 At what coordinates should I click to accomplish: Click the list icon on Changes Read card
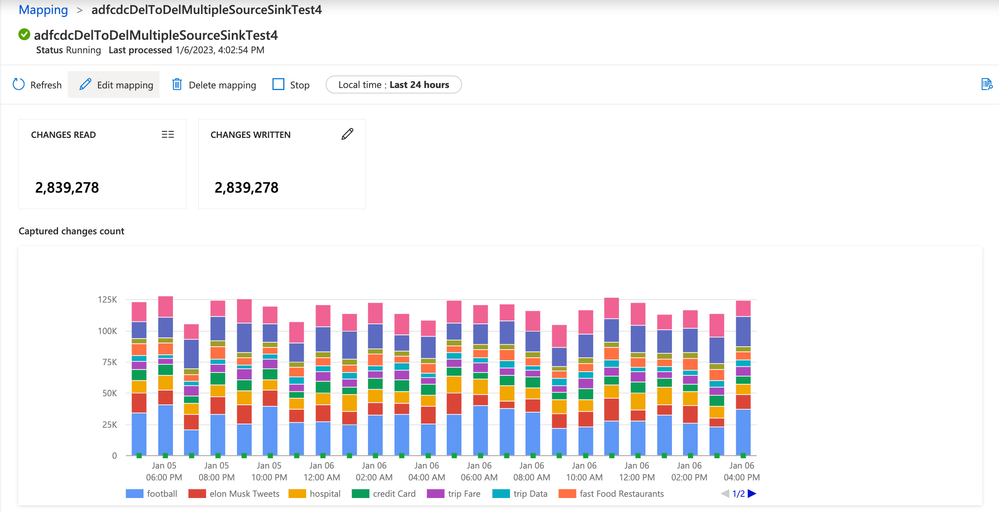click(x=168, y=134)
